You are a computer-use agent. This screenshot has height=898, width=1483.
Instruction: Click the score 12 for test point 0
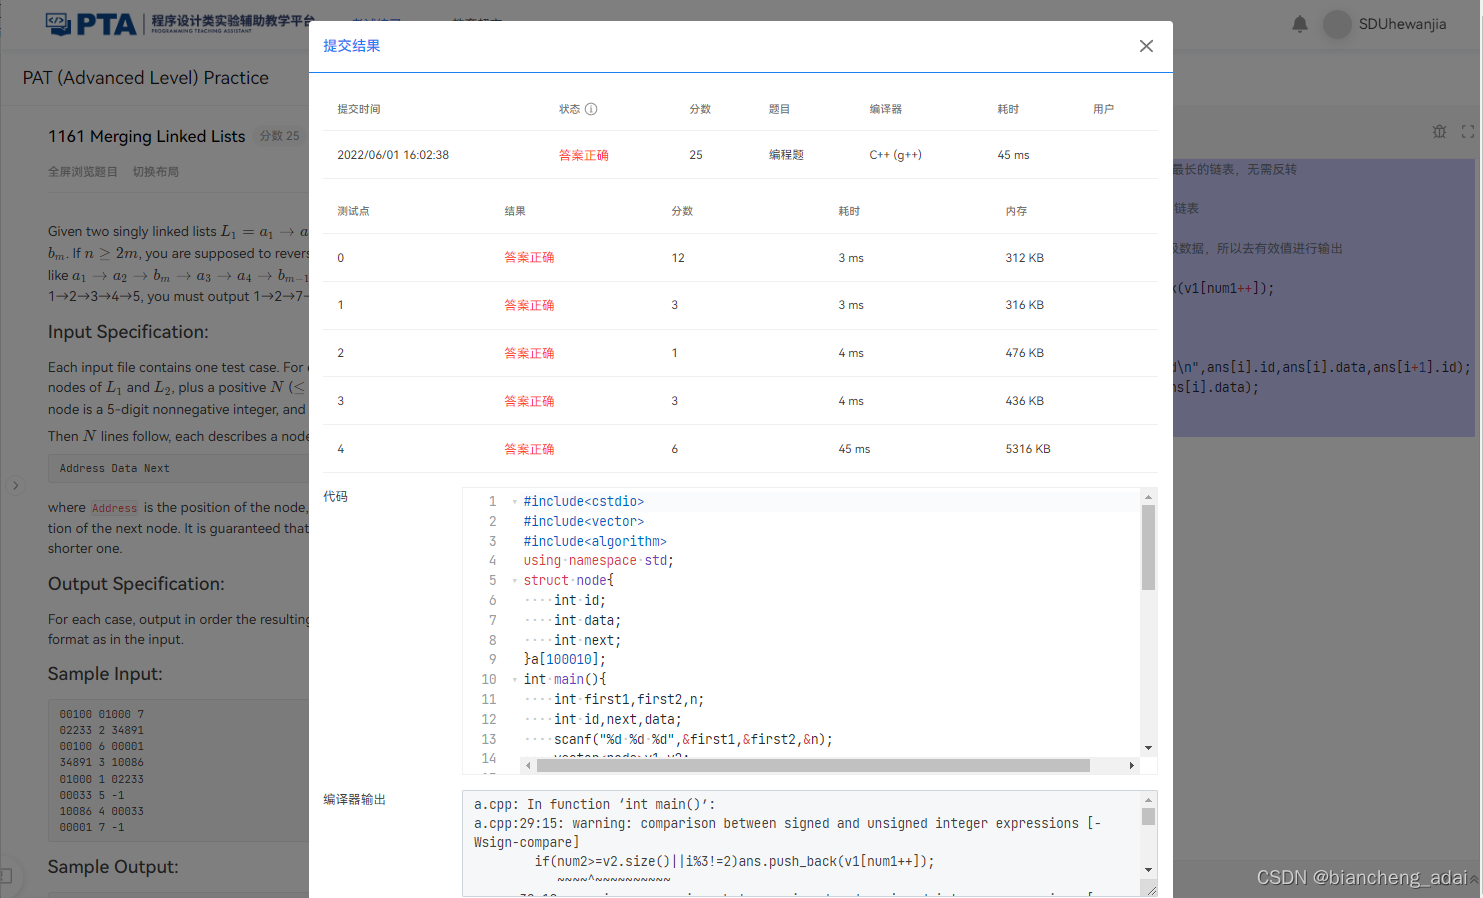pos(678,258)
